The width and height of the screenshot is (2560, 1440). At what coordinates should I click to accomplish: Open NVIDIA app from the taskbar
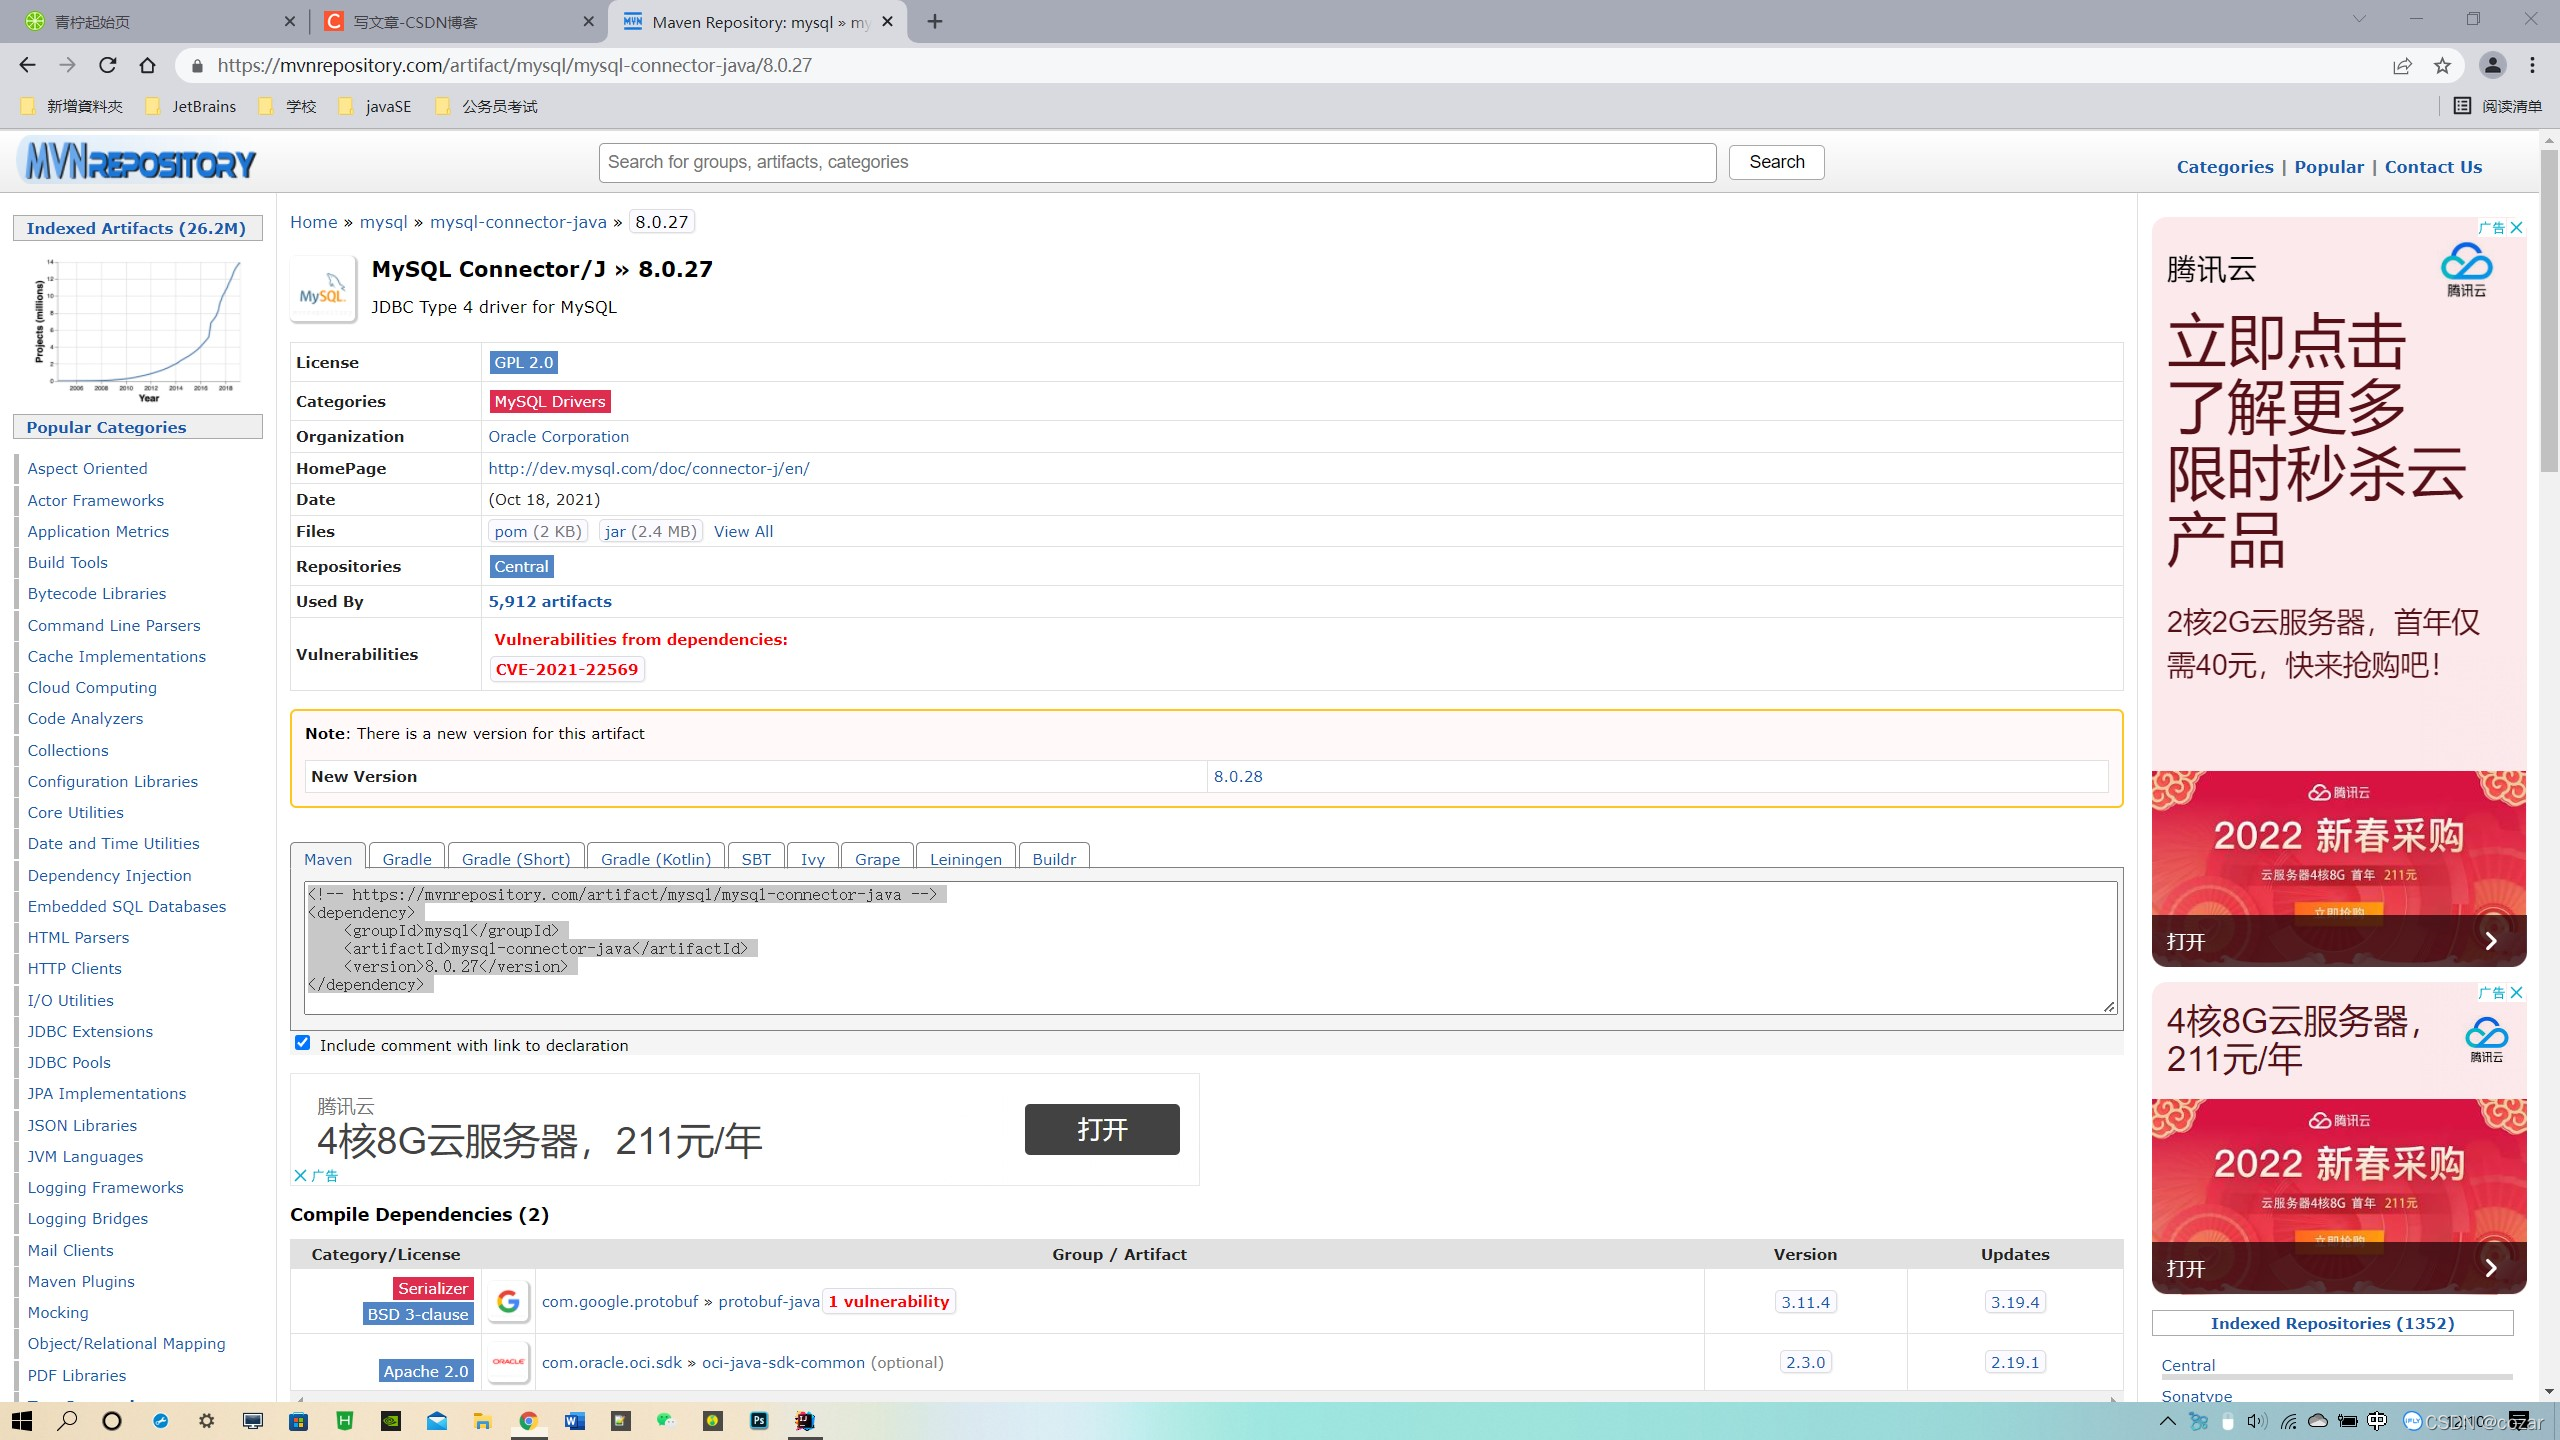coord(391,1420)
